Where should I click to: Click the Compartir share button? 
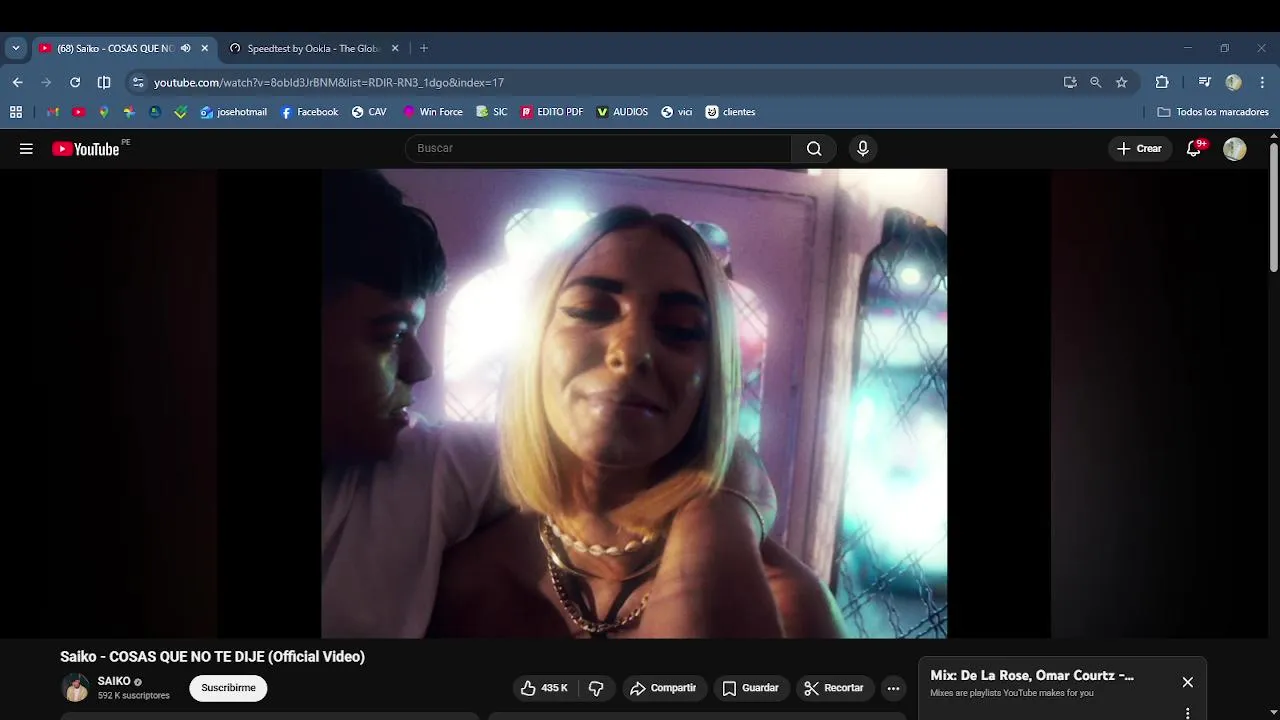(663, 688)
